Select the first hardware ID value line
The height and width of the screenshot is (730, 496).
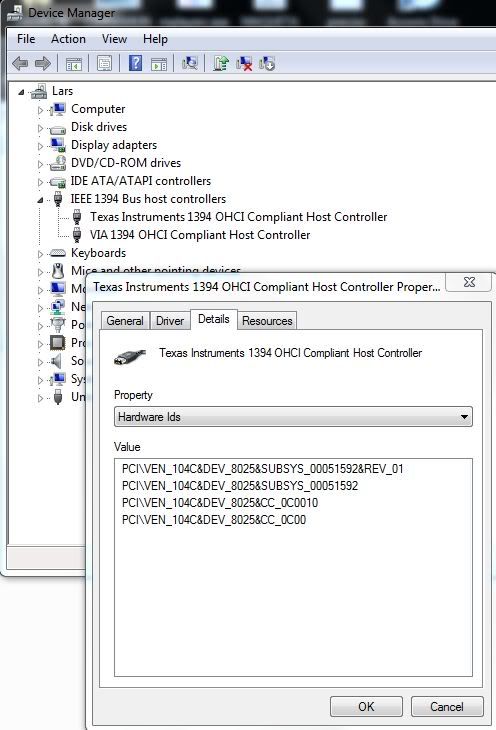(263, 469)
